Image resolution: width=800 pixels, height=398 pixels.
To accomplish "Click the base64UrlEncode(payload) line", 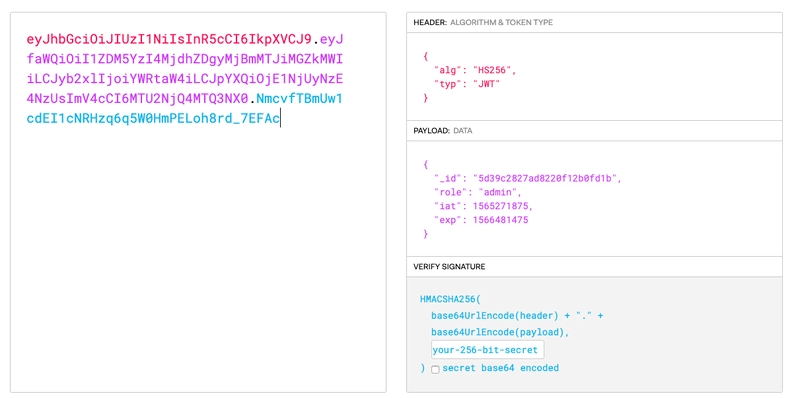I will coord(500,332).
